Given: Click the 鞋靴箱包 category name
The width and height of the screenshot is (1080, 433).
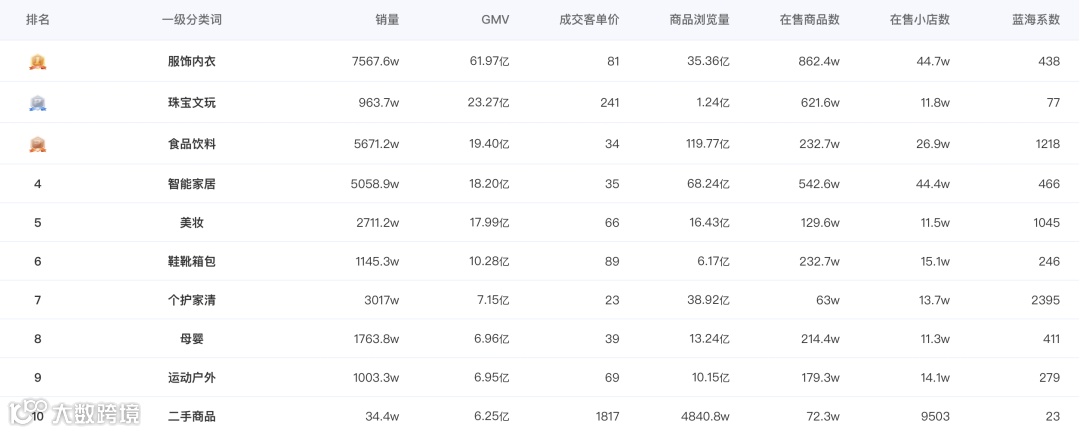Looking at the screenshot, I should 192,262.
